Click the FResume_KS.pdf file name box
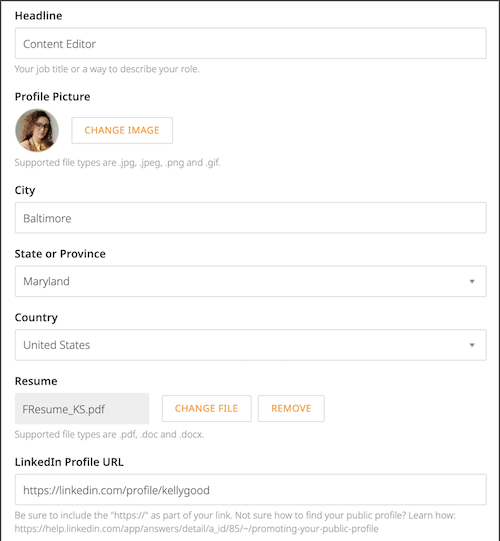 tap(82, 409)
